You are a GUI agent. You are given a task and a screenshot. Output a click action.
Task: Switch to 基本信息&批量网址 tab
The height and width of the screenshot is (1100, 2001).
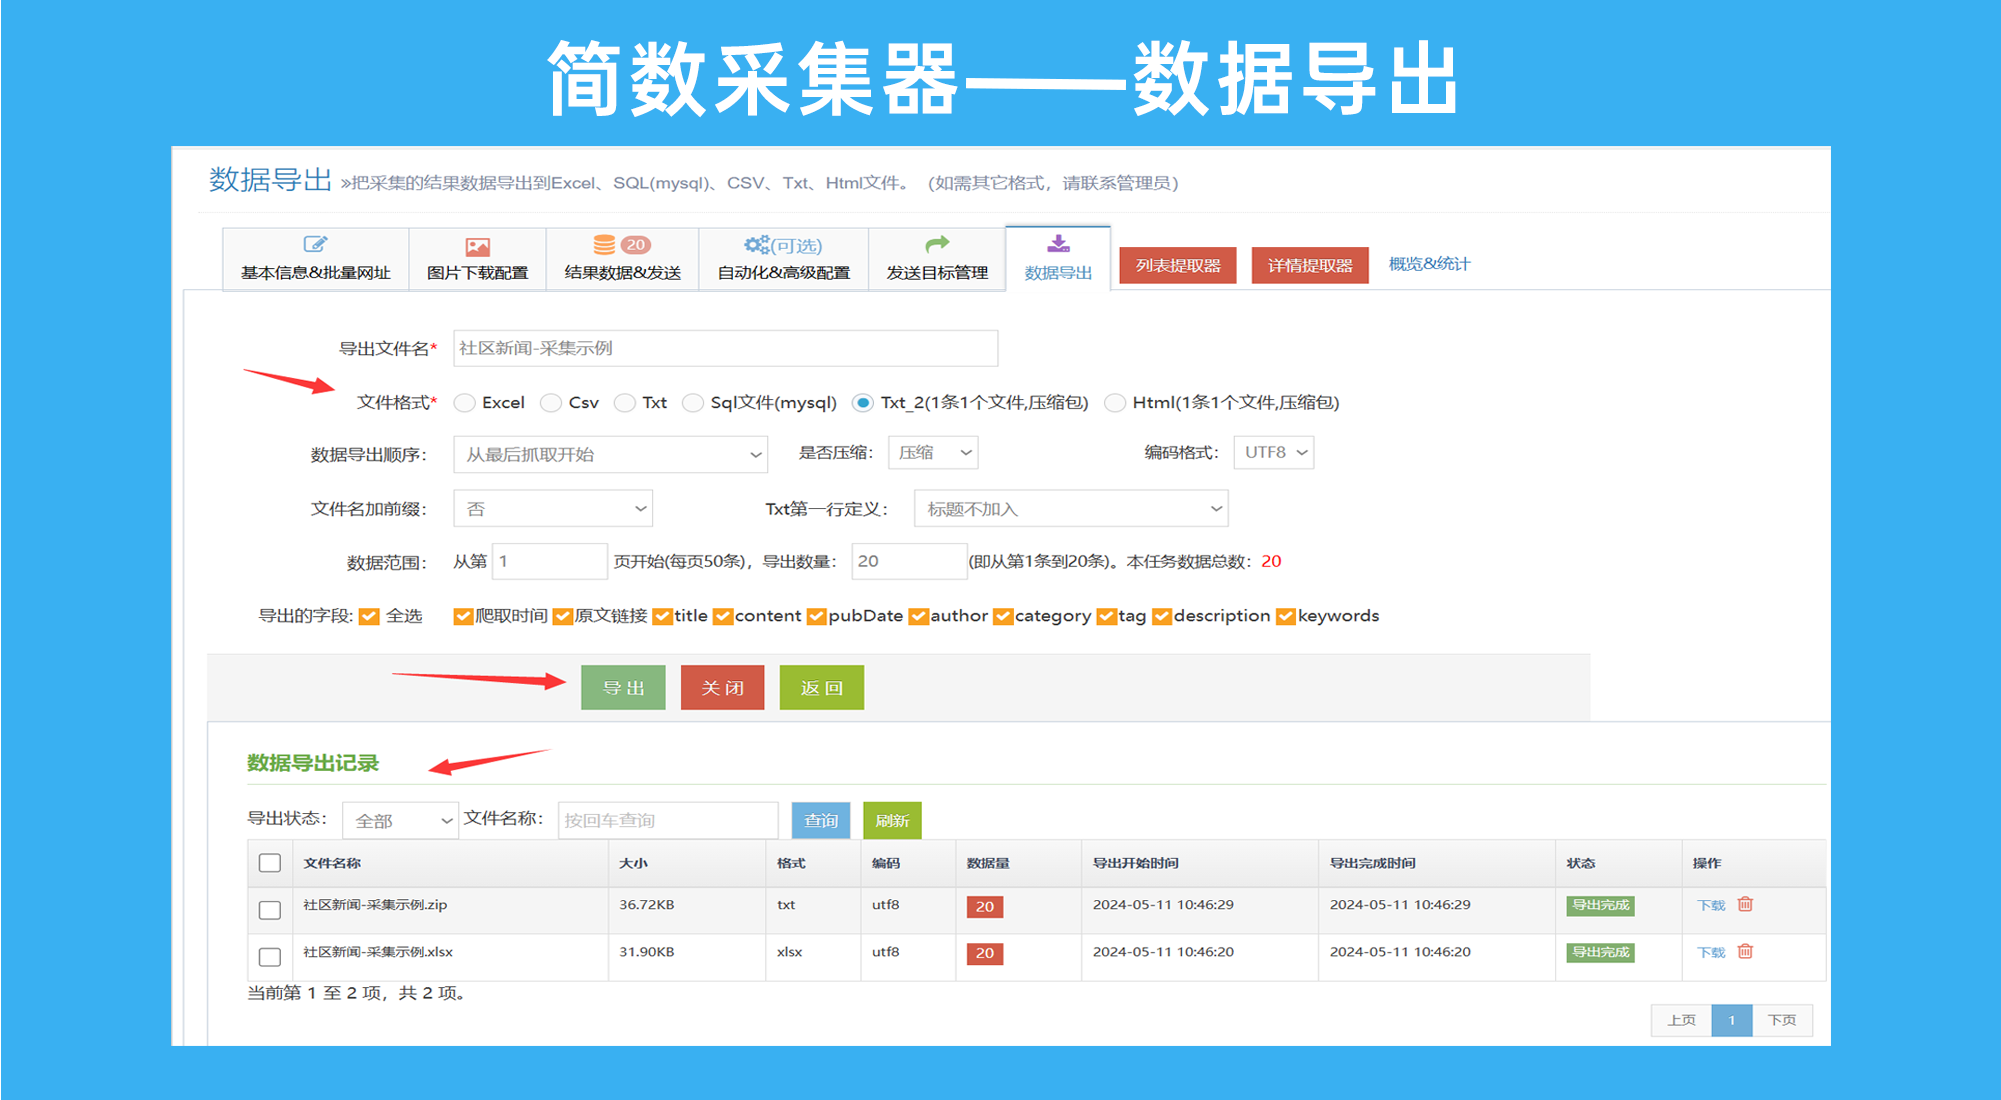315,259
